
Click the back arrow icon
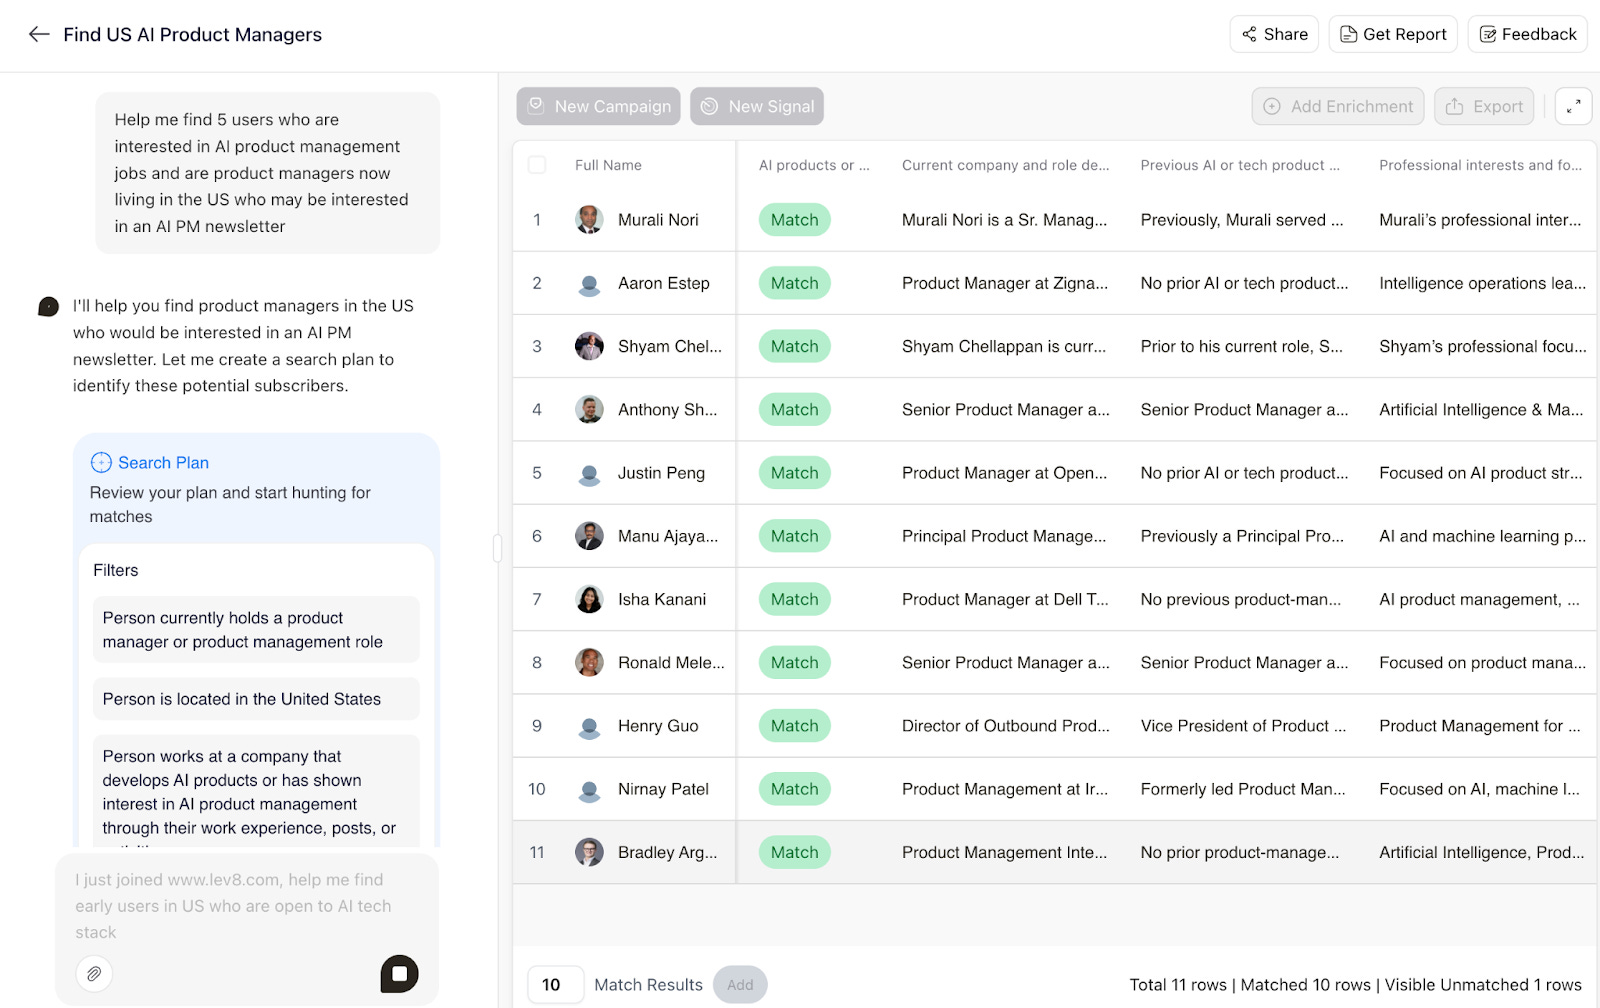tap(39, 34)
